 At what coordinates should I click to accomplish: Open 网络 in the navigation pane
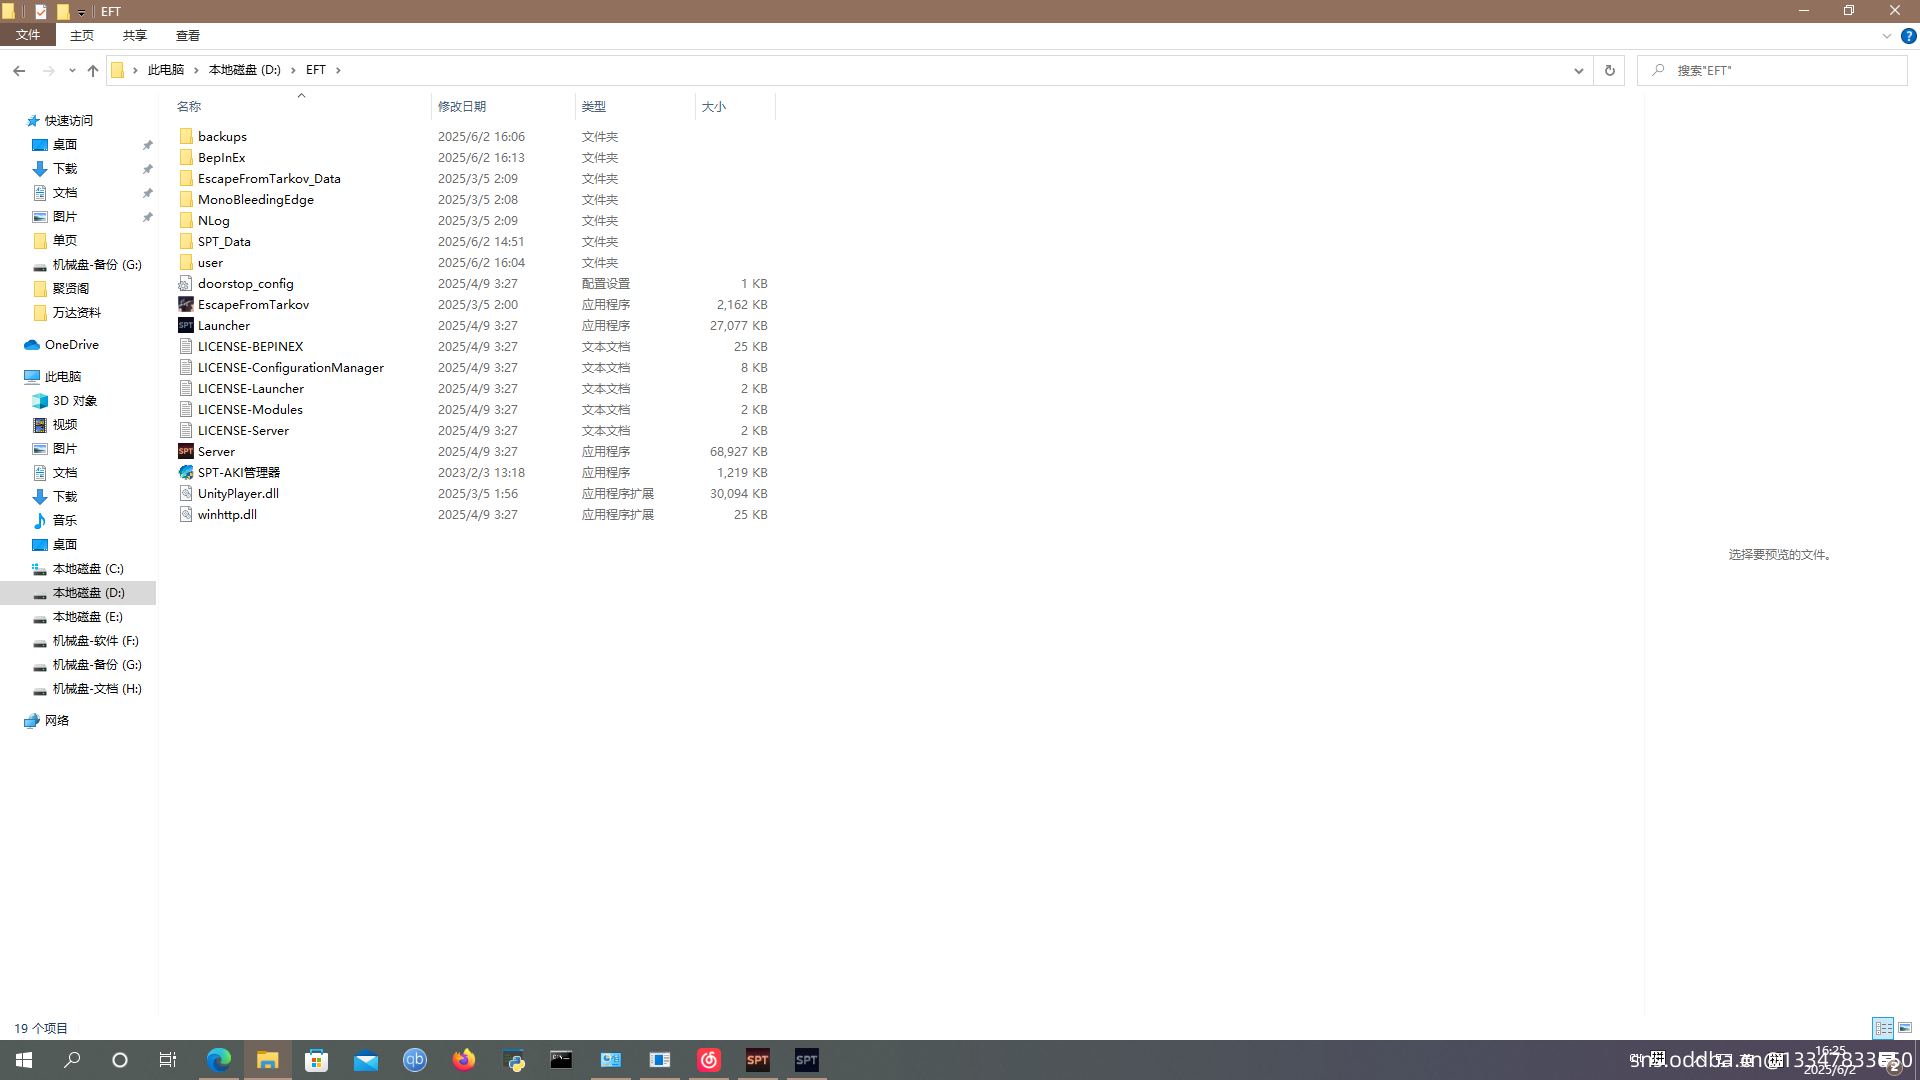click(x=57, y=720)
